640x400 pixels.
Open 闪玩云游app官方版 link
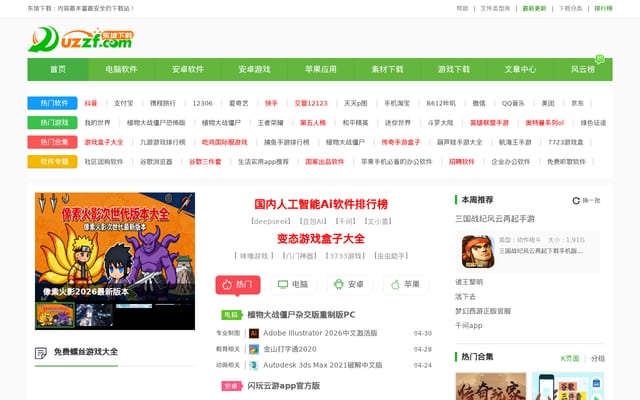(x=284, y=386)
